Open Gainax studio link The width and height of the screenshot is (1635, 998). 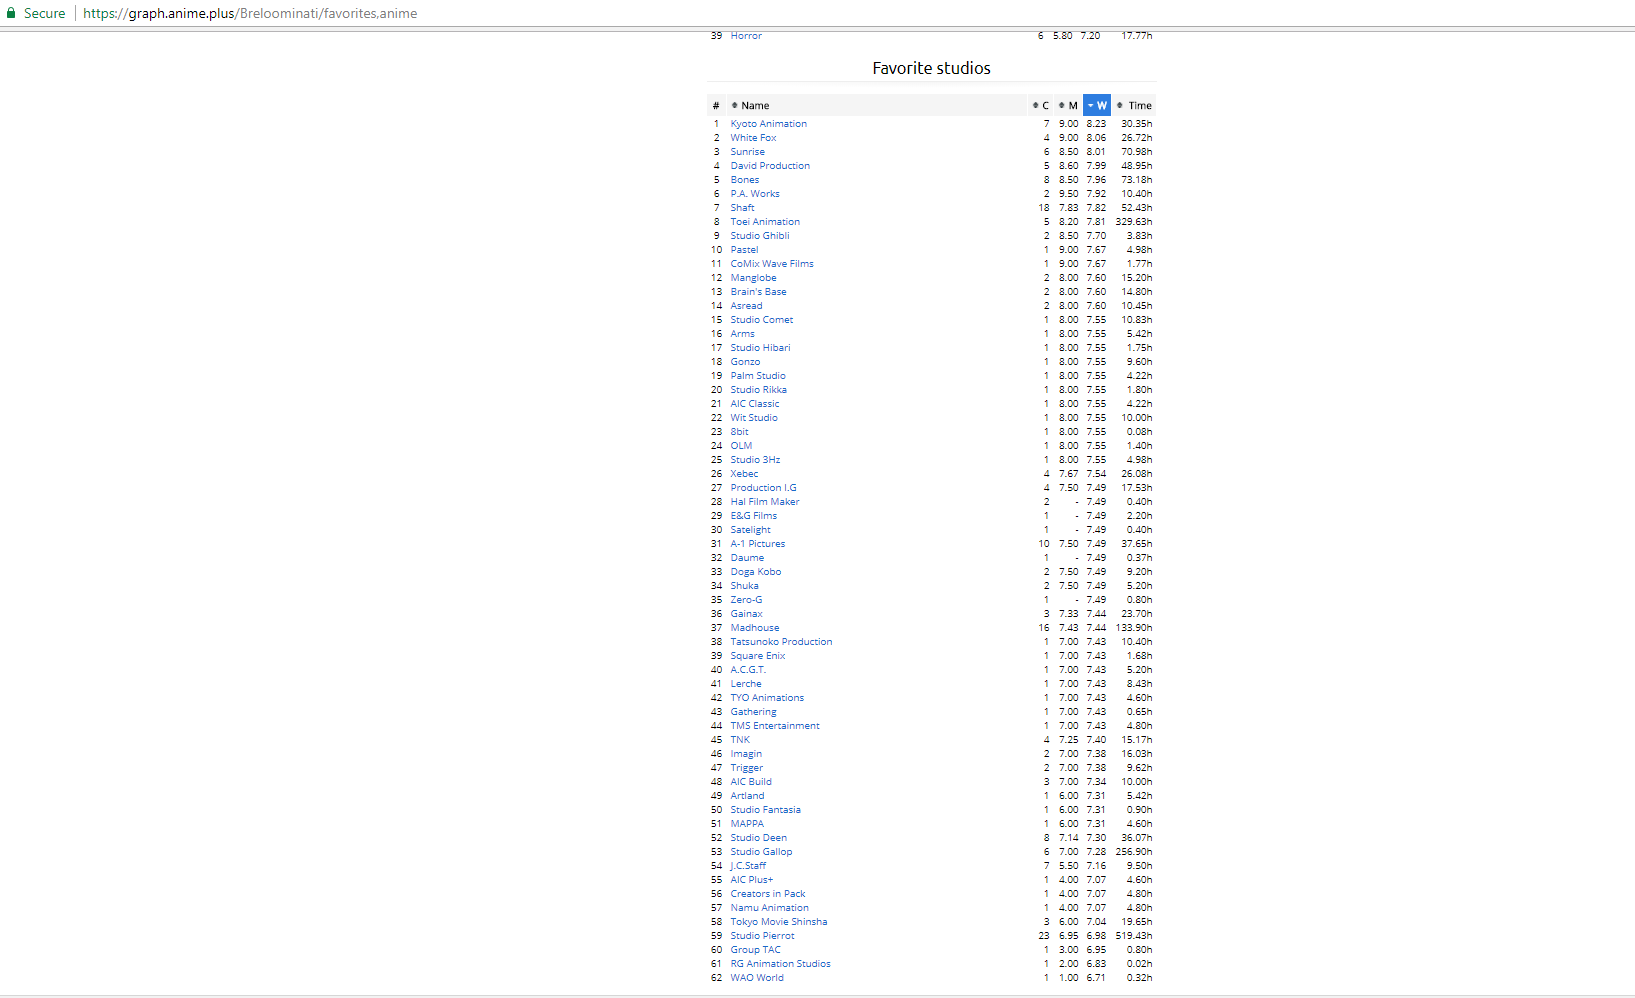[746, 614]
